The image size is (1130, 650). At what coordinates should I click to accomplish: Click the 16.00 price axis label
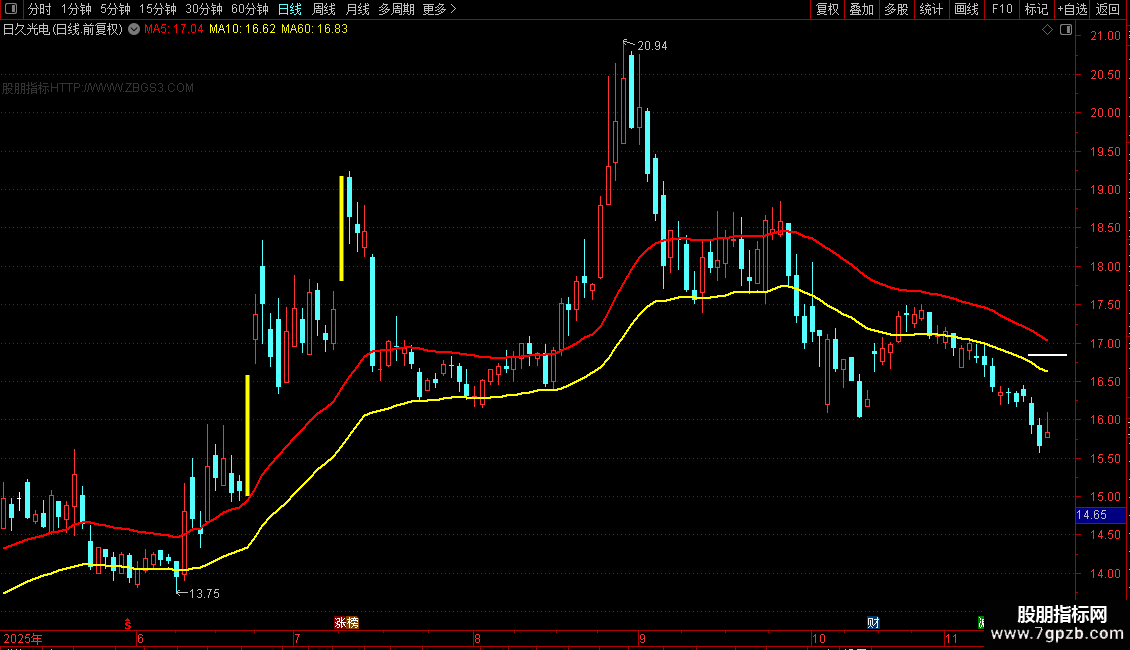[x=1105, y=420]
